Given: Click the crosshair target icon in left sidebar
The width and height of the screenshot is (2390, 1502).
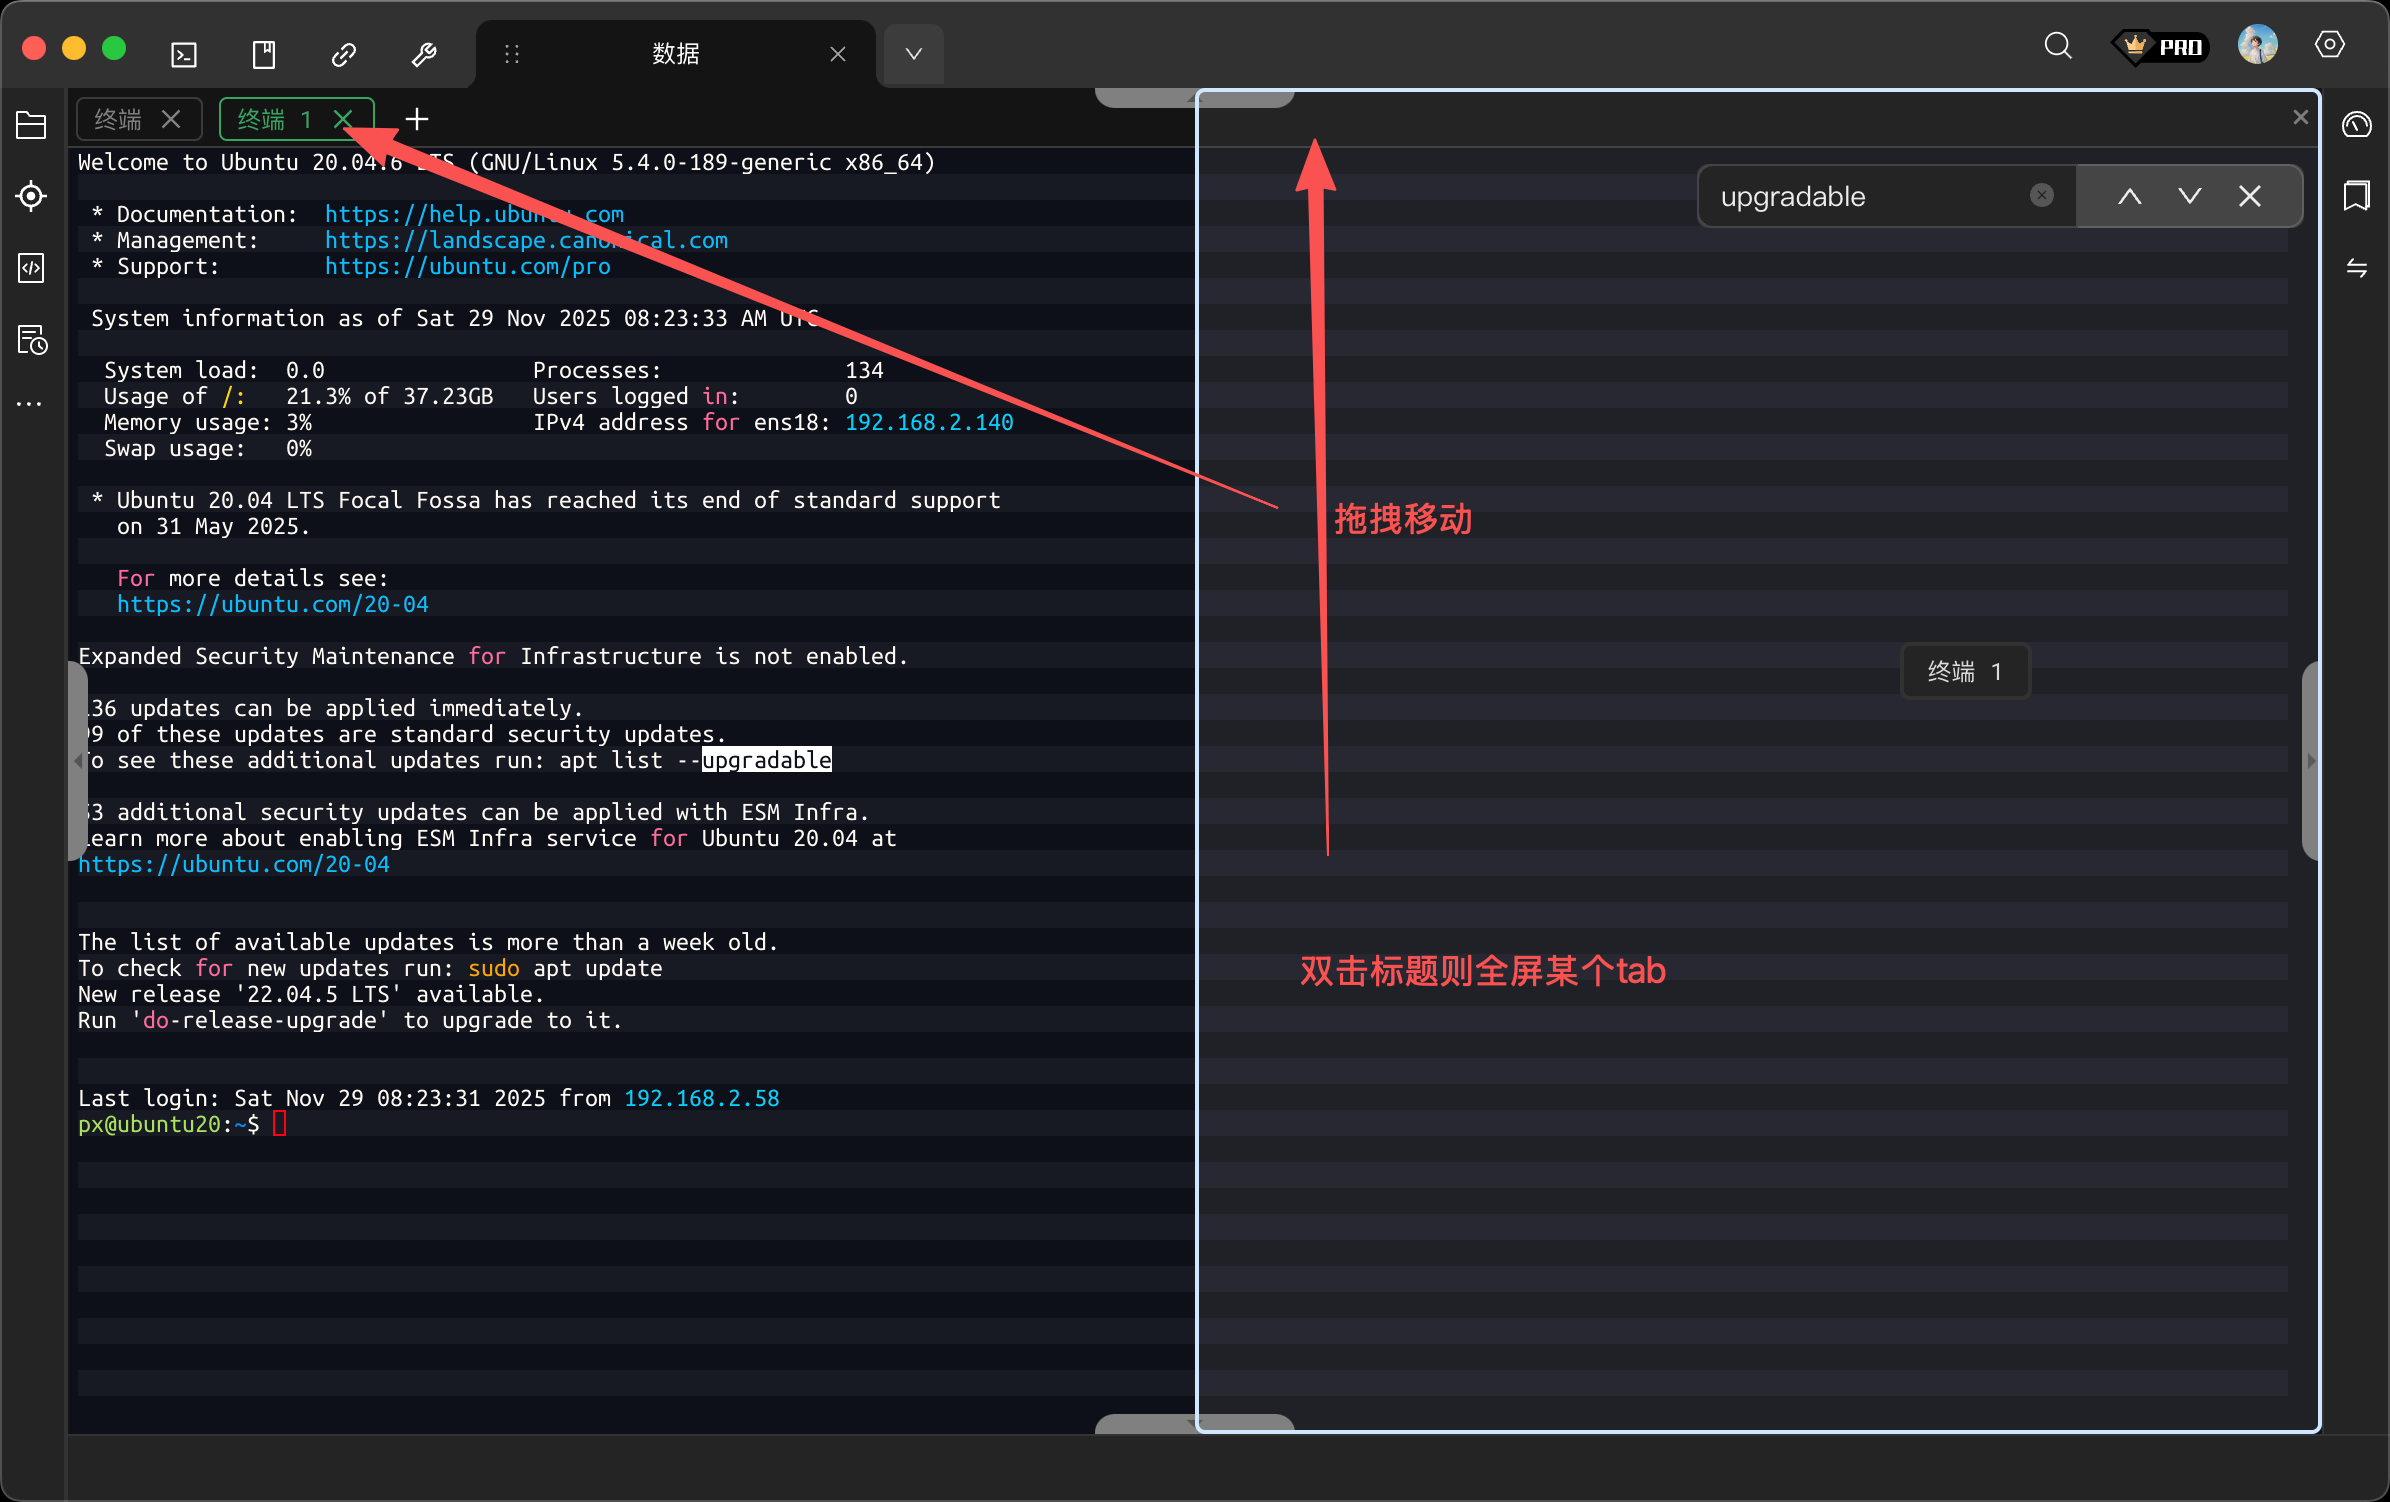Looking at the screenshot, I should click(31, 196).
